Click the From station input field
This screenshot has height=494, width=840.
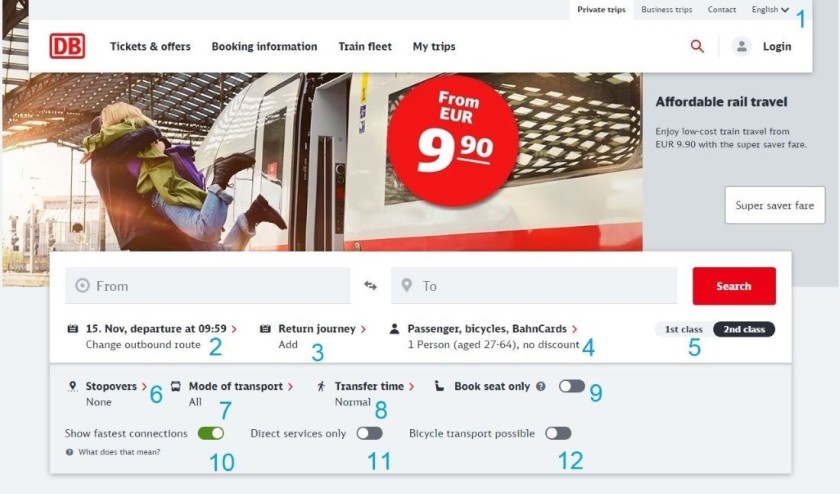coord(208,286)
